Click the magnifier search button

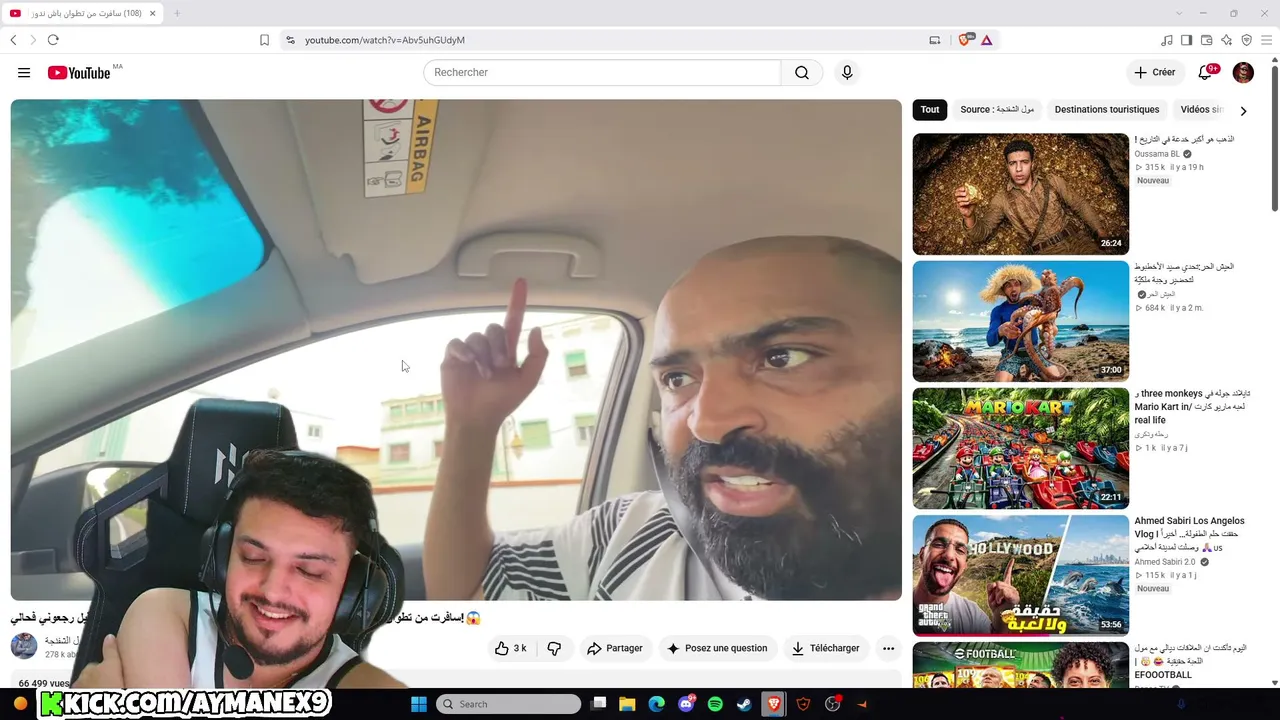tap(802, 72)
